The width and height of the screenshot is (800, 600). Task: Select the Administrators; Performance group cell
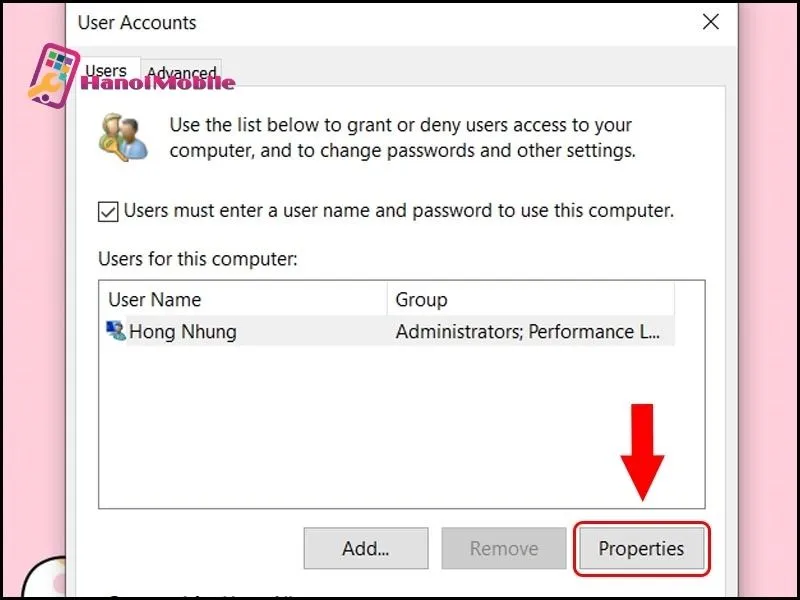pyautogui.click(x=528, y=331)
